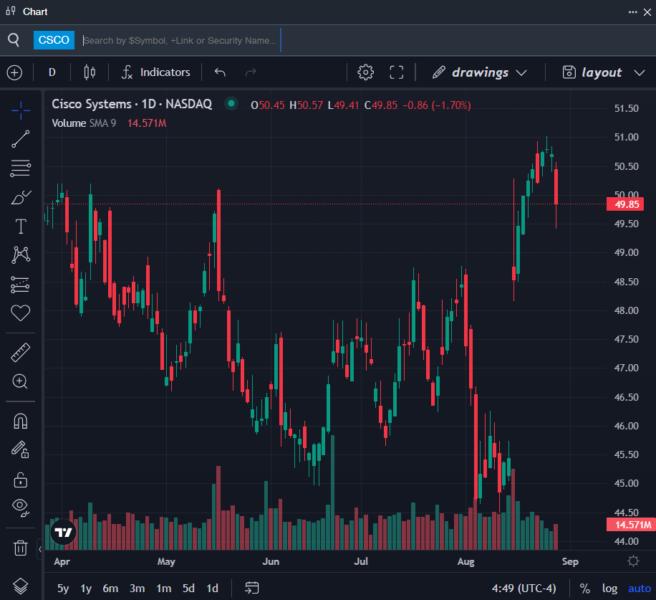
Task: Open the more options ellipsis menu
Action: pyautogui.click(x=633, y=12)
